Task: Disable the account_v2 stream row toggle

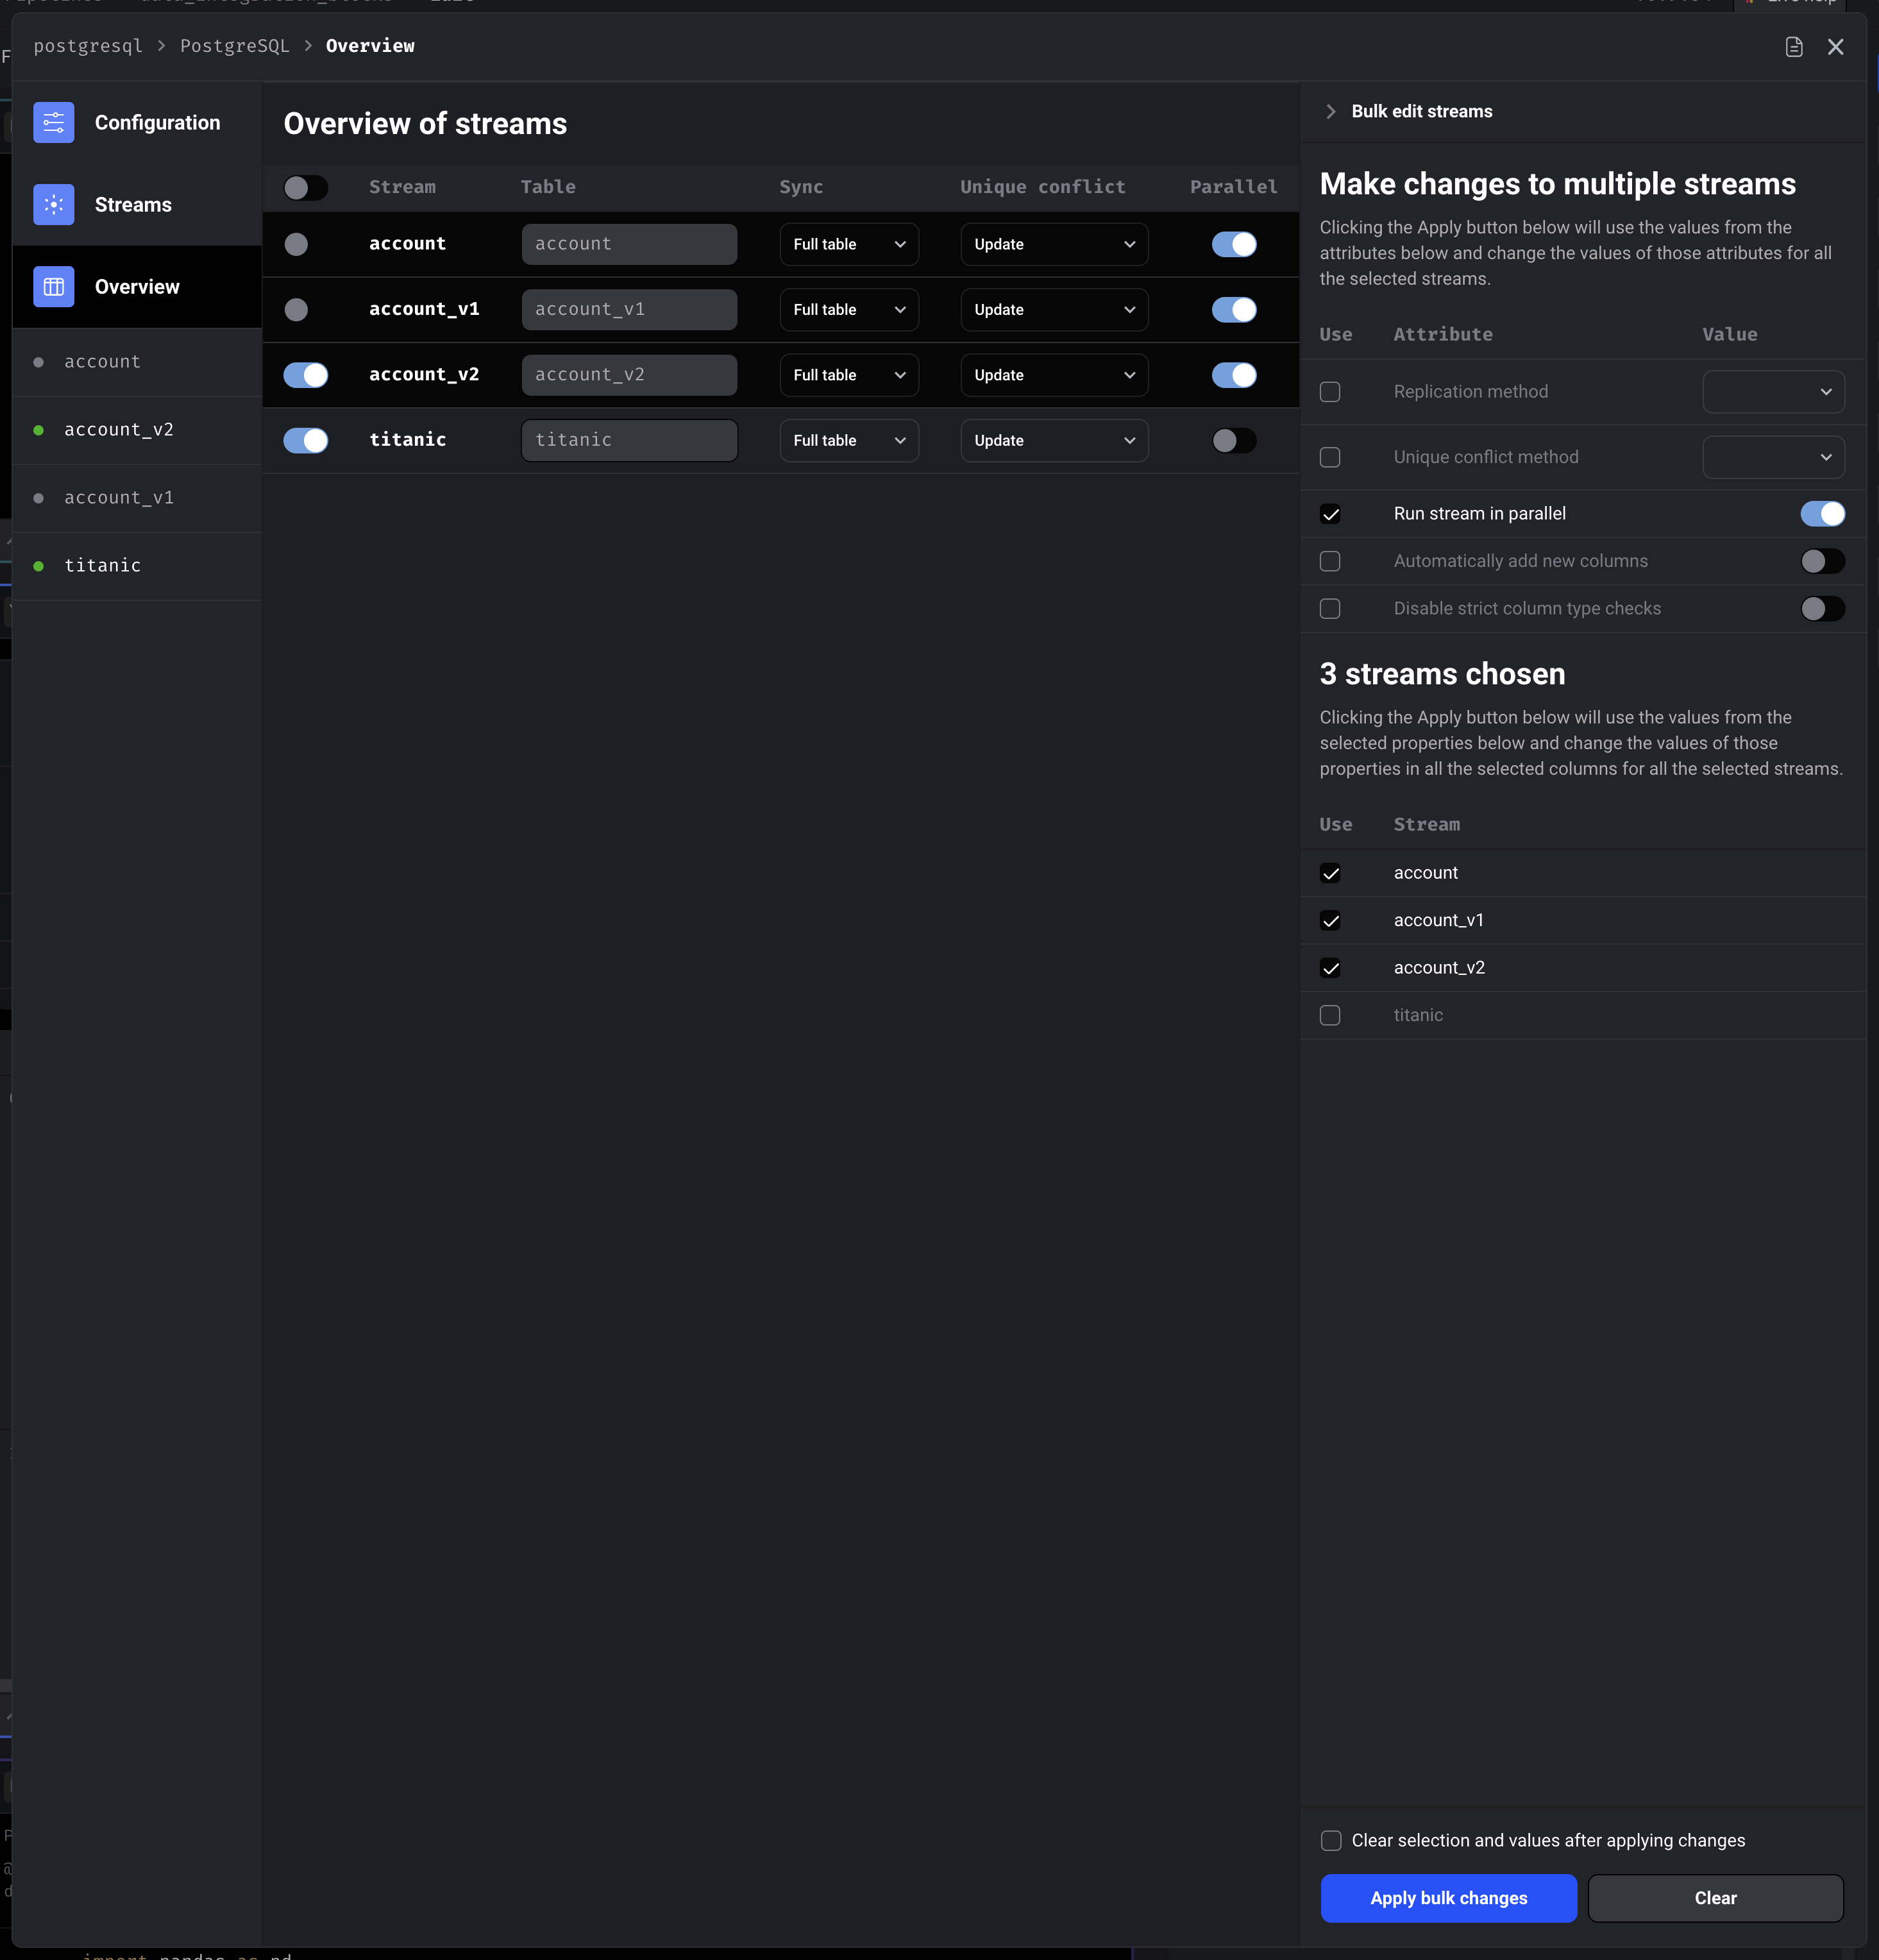Action: point(306,375)
